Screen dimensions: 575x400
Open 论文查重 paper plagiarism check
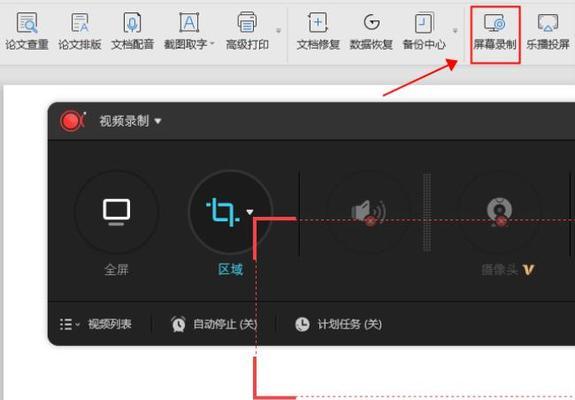pos(27,31)
